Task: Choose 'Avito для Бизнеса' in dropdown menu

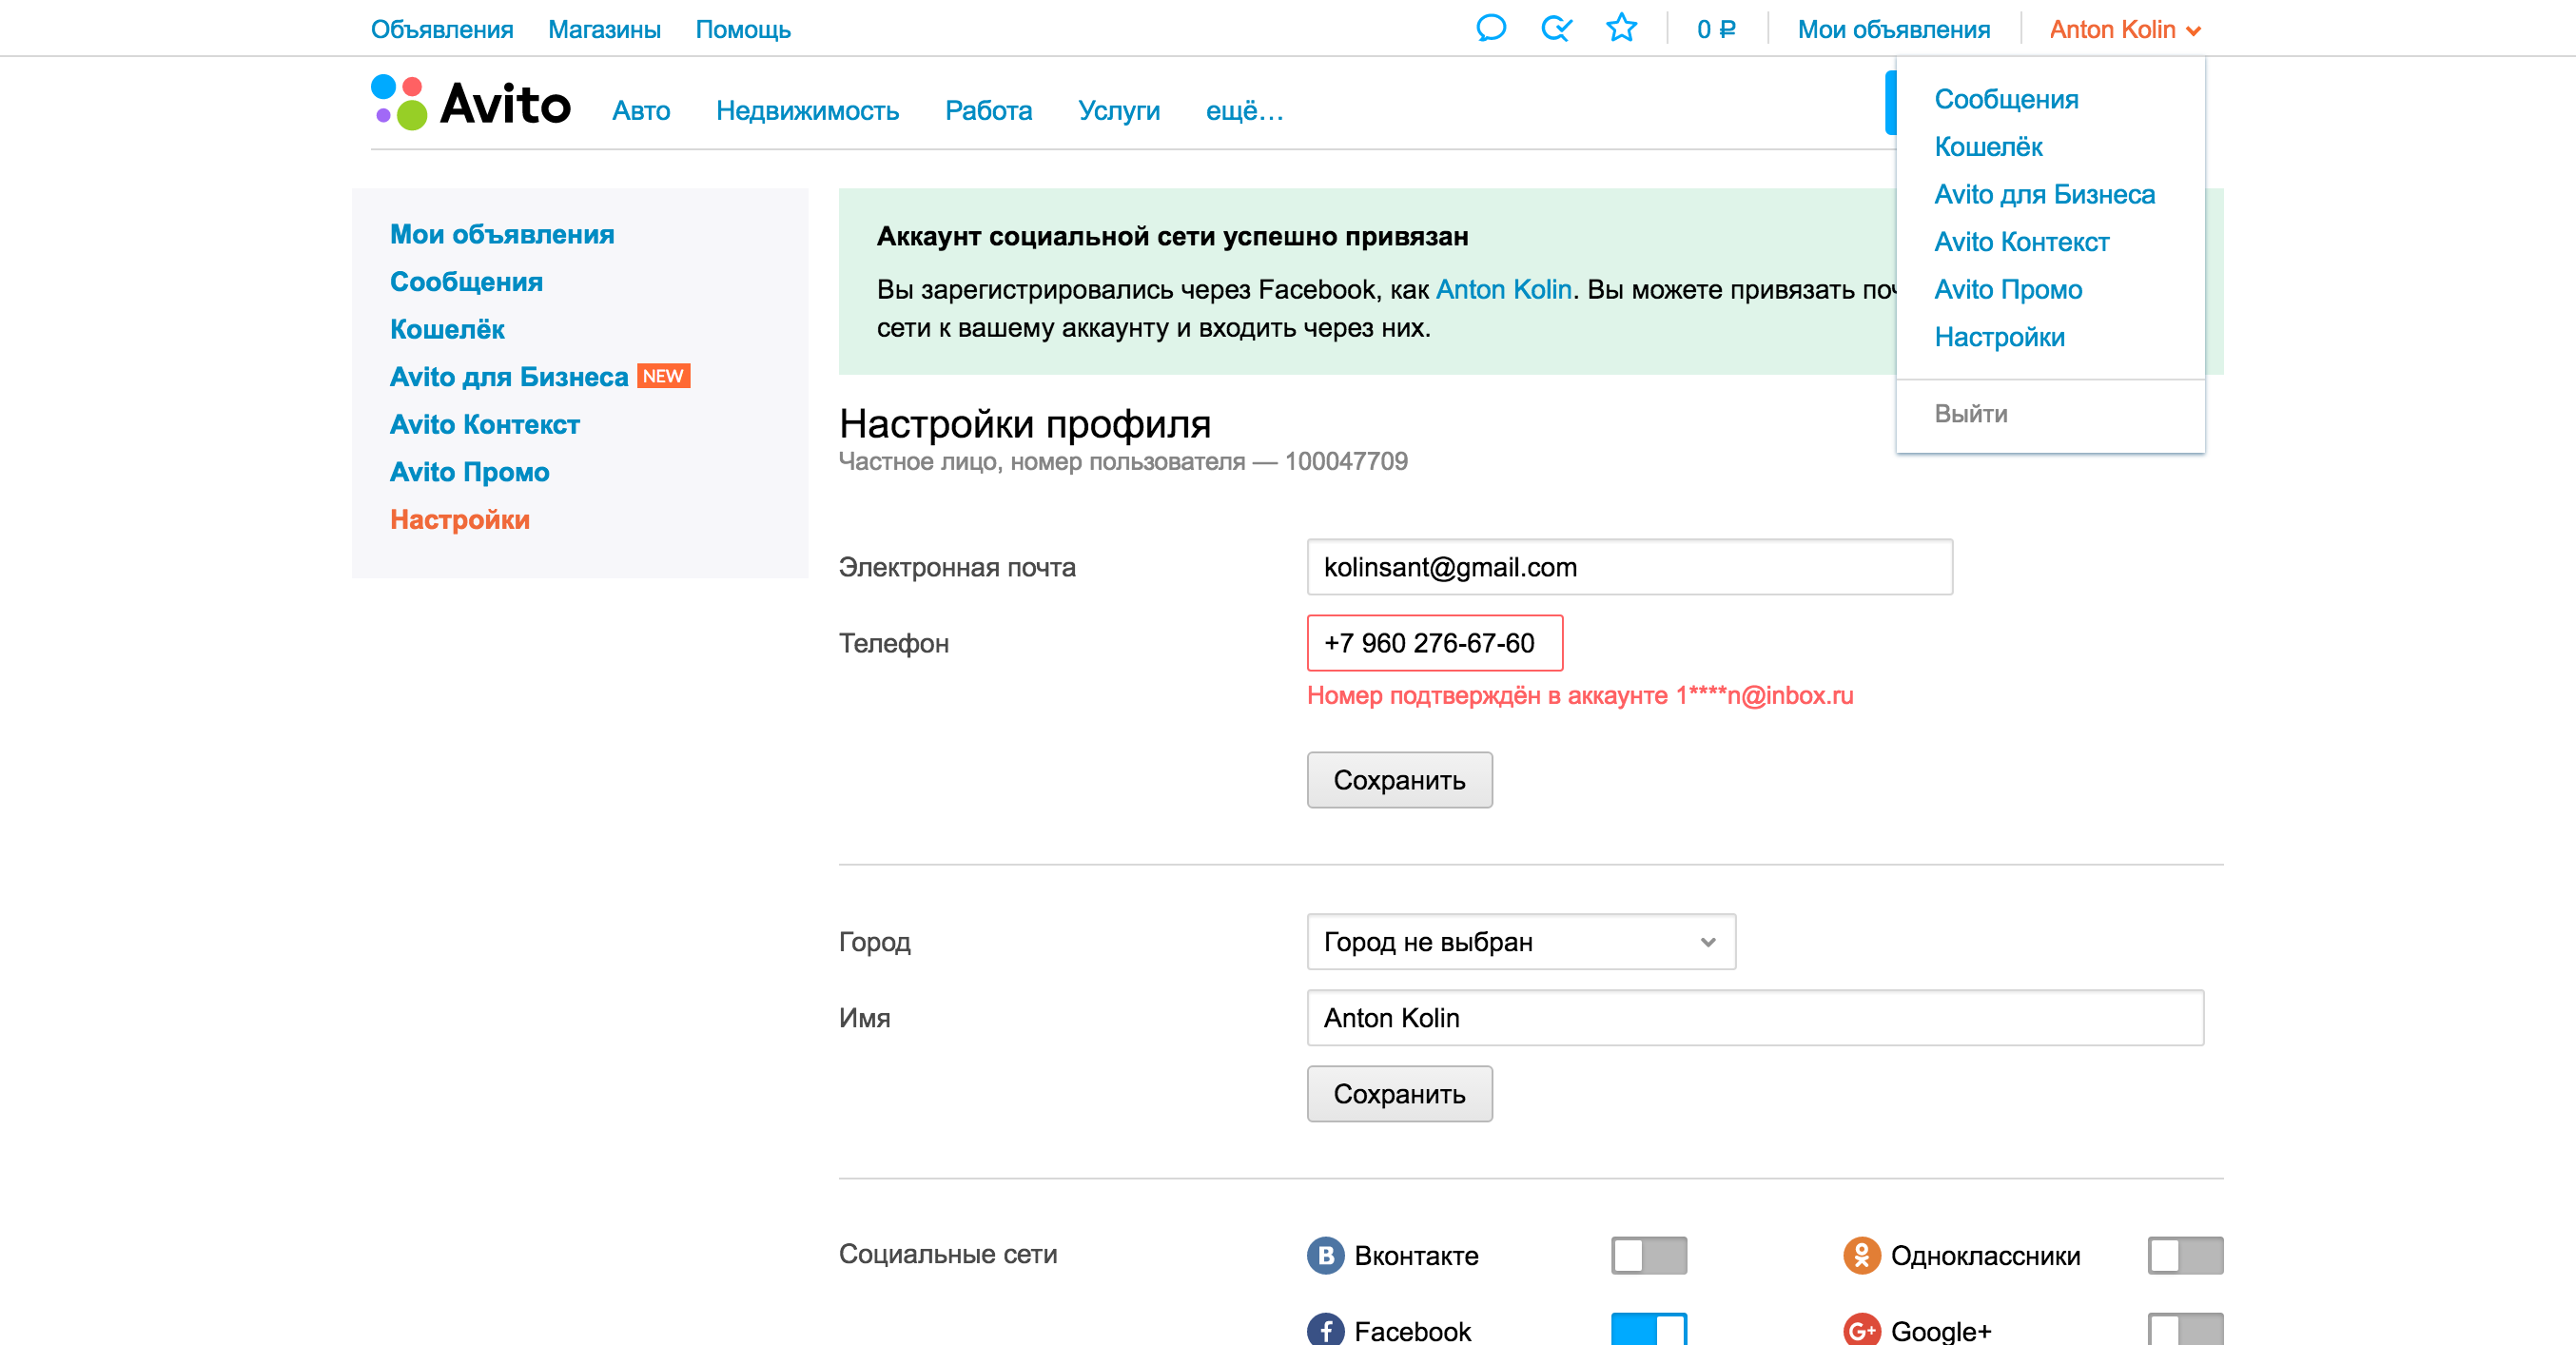Action: tap(2044, 194)
